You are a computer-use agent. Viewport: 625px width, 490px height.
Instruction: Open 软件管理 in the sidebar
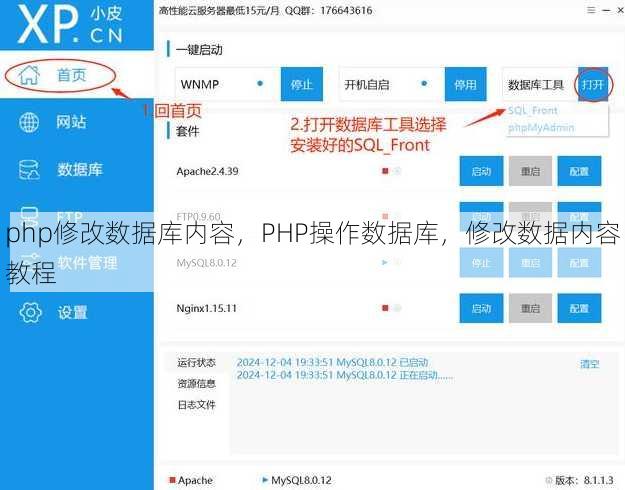[x=87, y=263]
